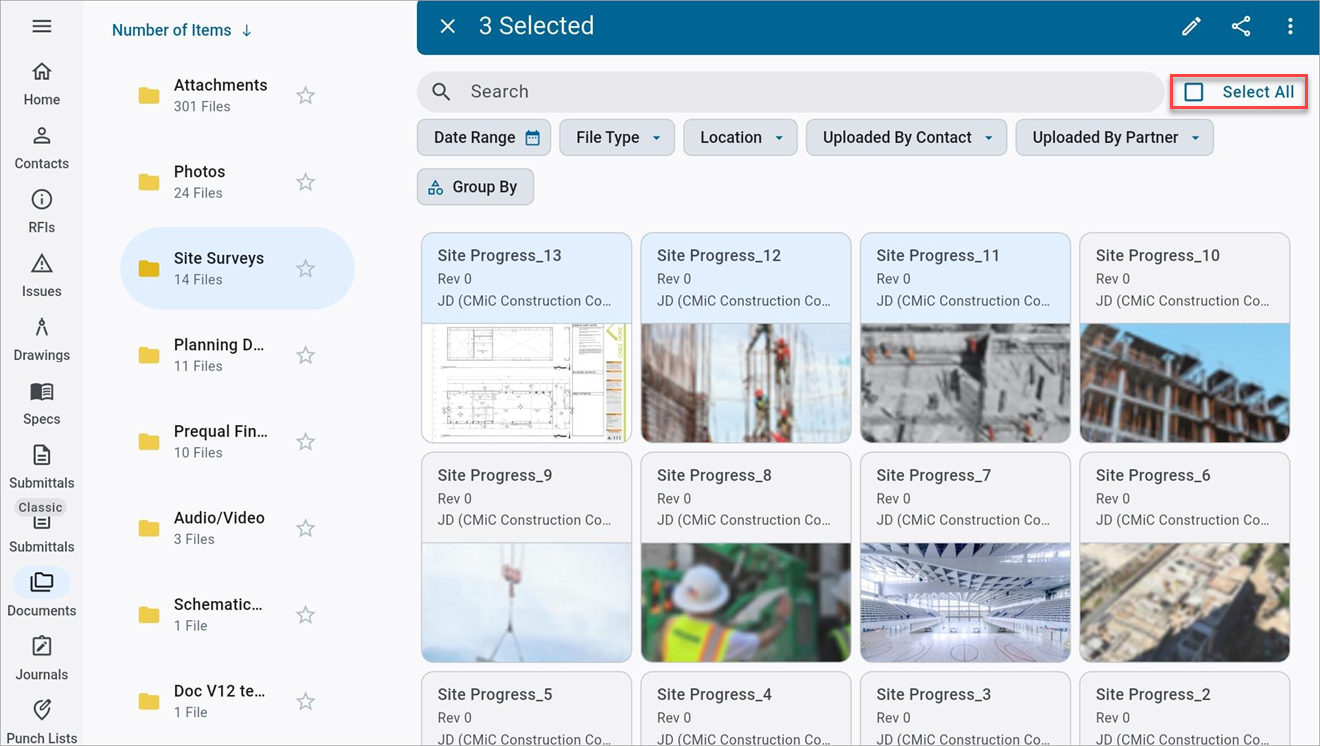This screenshot has width=1320, height=746.
Task: Select the Site Progress_7 arena thumbnail
Action: click(965, 602)
